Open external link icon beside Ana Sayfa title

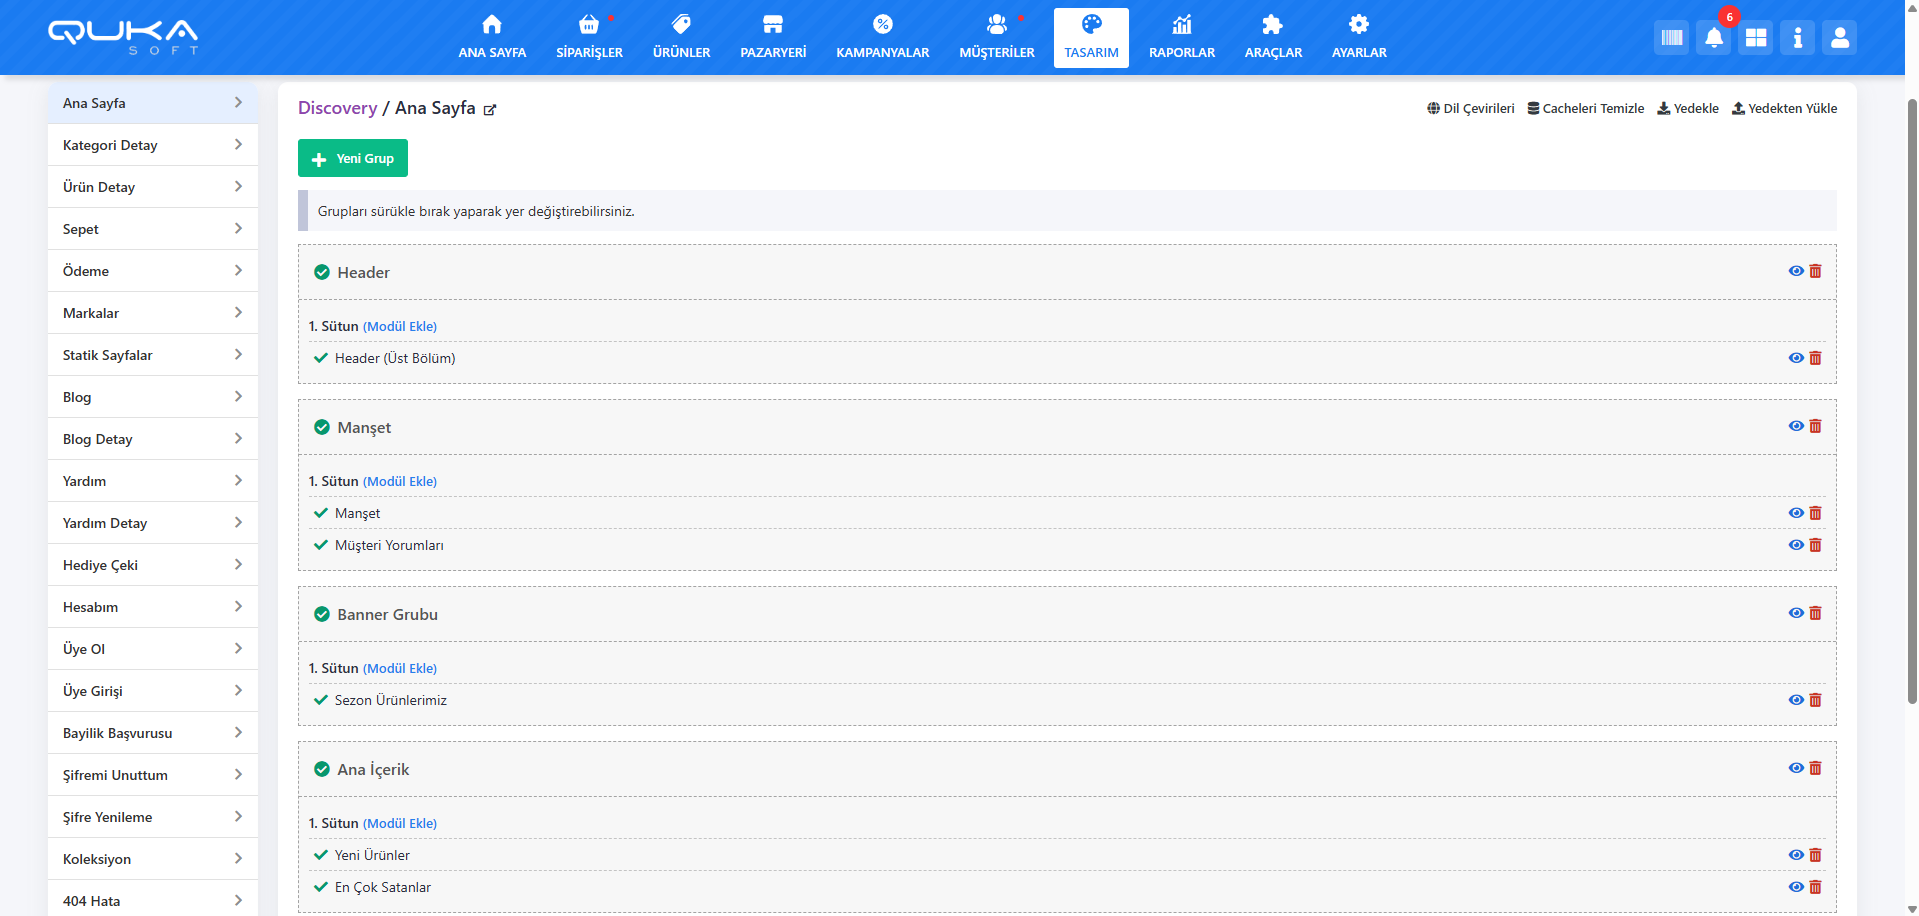coord(490,110)
